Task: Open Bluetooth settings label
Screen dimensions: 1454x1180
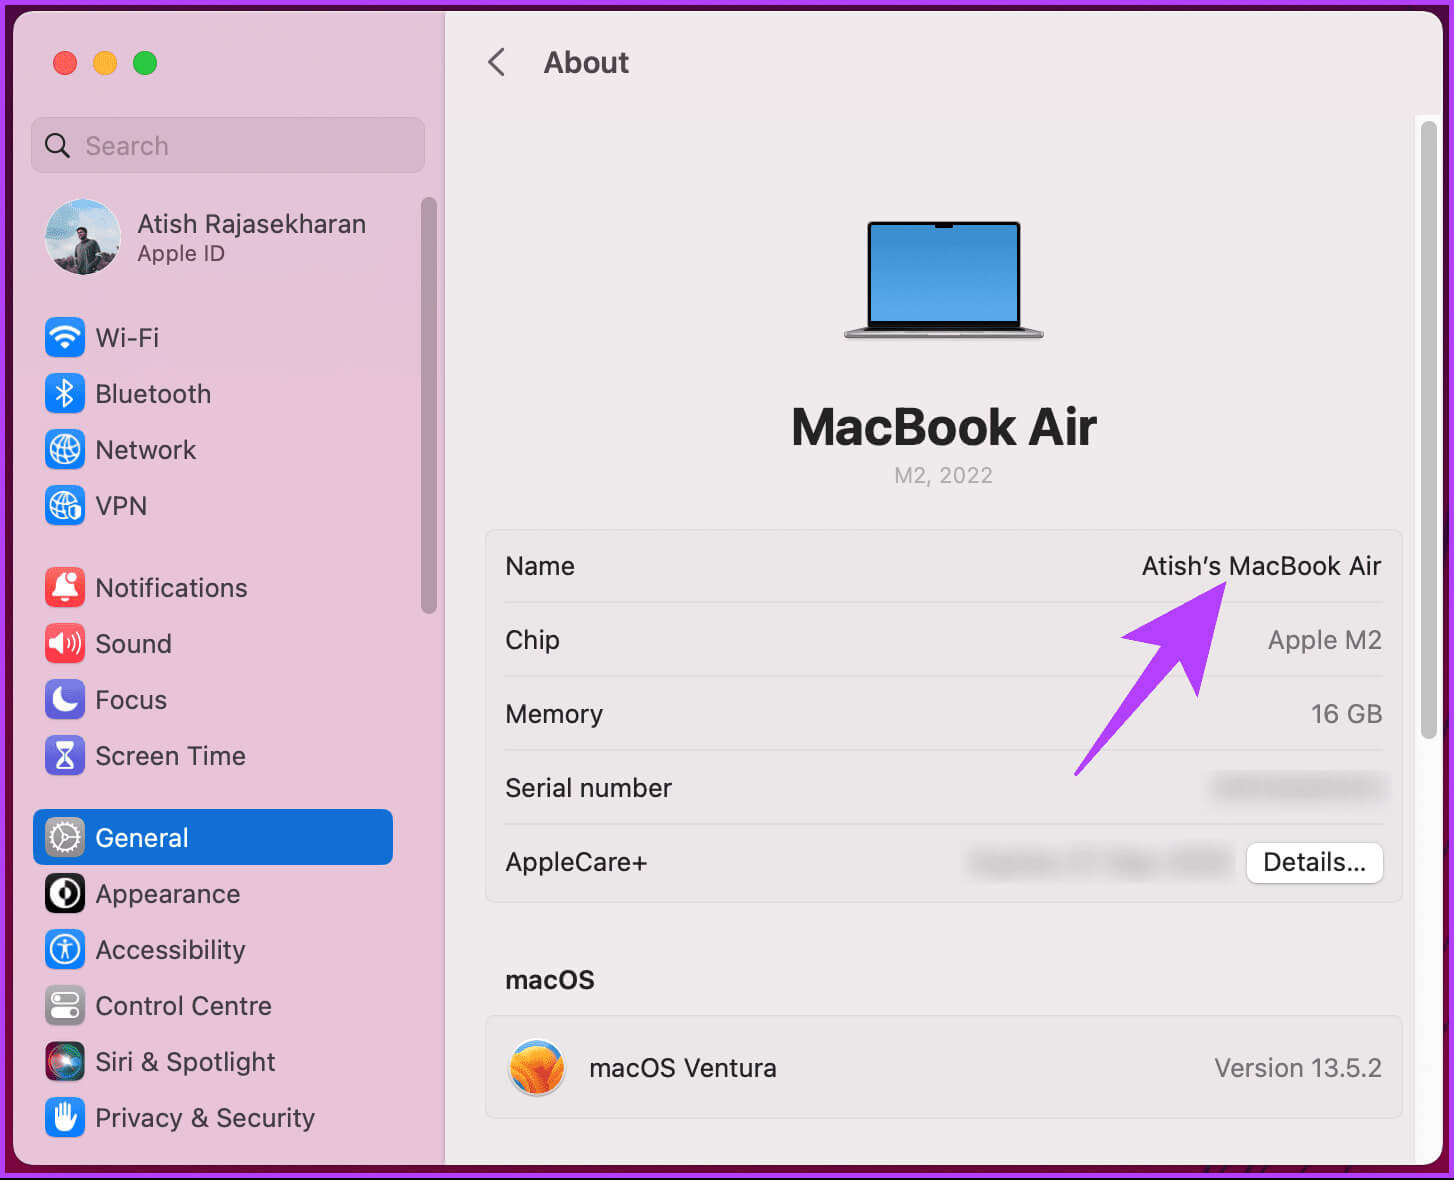Action: tap(153, 393)
